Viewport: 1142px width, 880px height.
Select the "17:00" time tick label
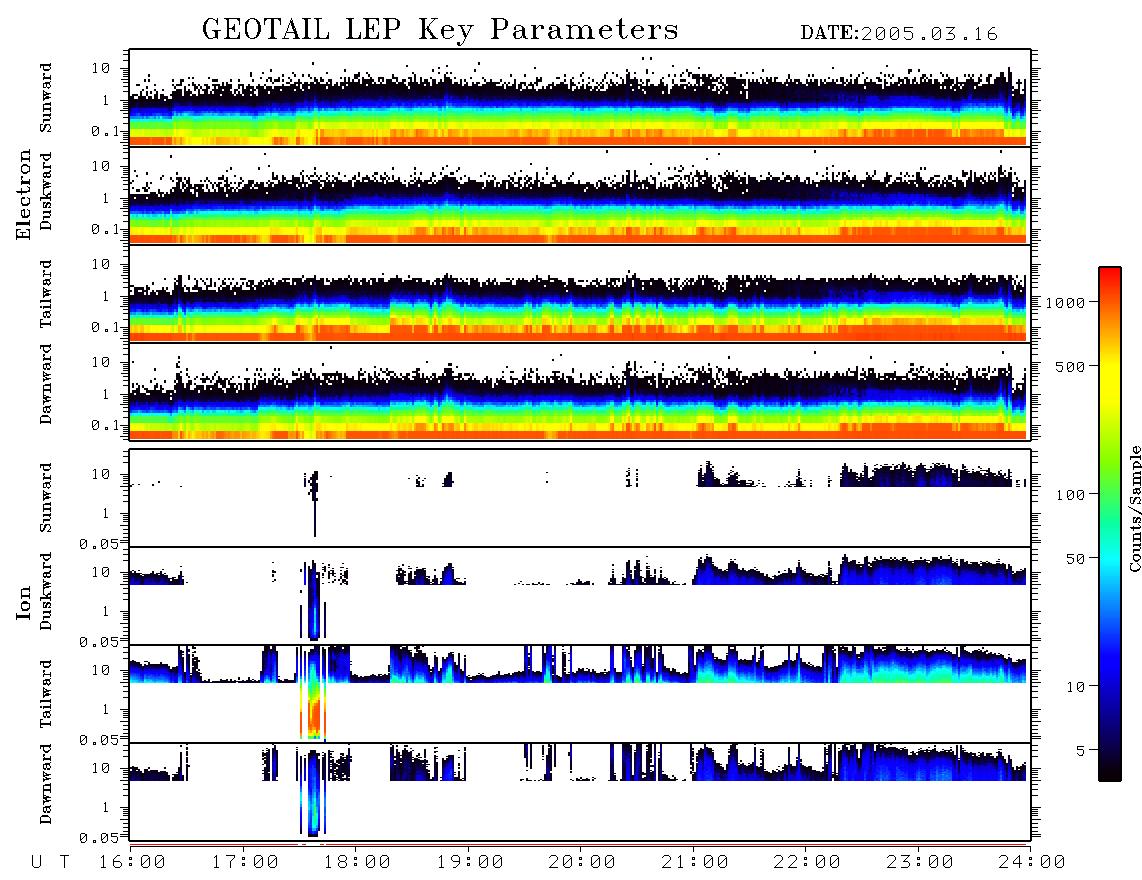coord(245,863)
